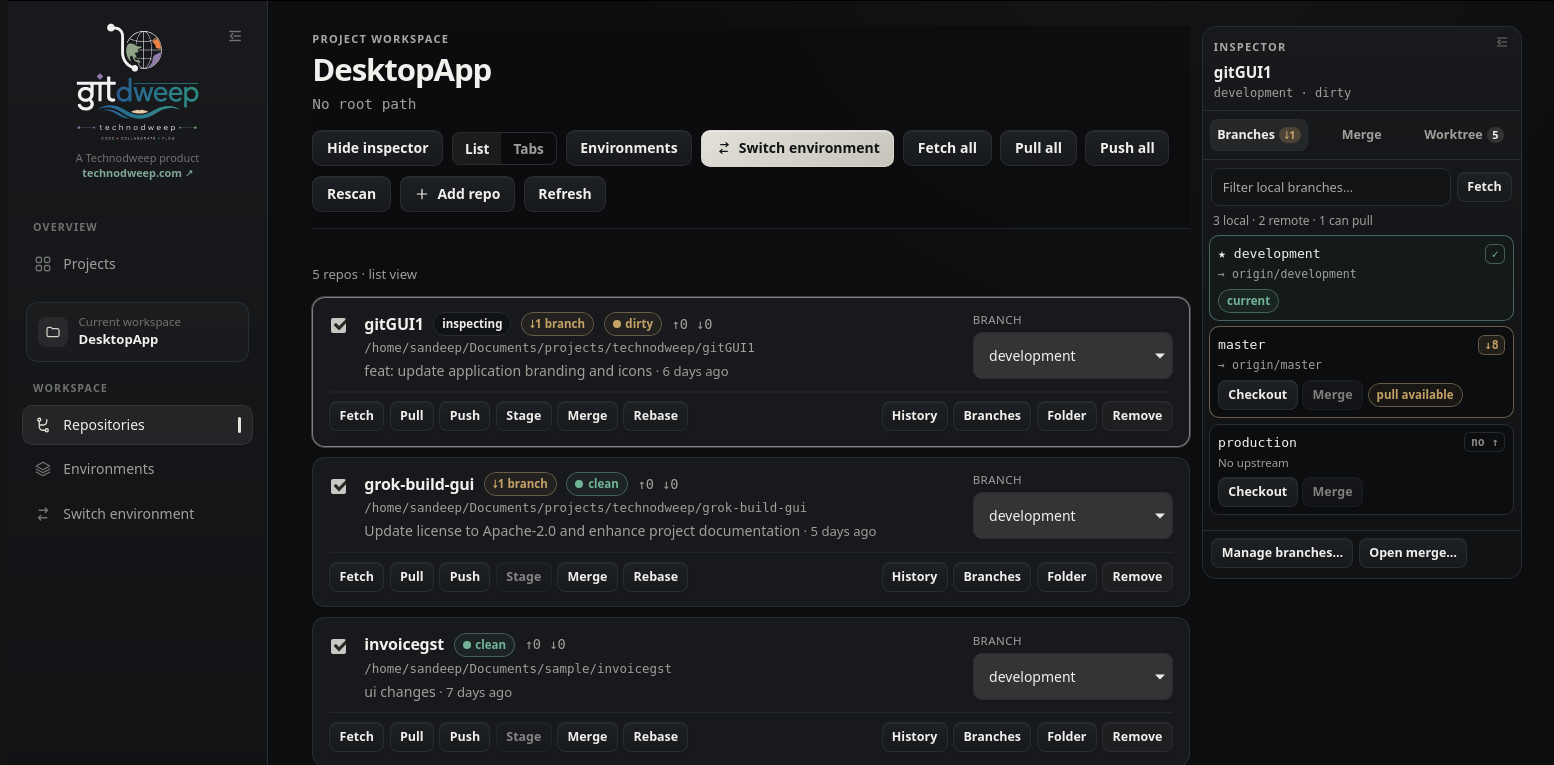Image resolution: width=1554 pixels, height=765 pixels.
Task: Toggle the gitGUI1 repo checkbox
Action: pos(339,325)
